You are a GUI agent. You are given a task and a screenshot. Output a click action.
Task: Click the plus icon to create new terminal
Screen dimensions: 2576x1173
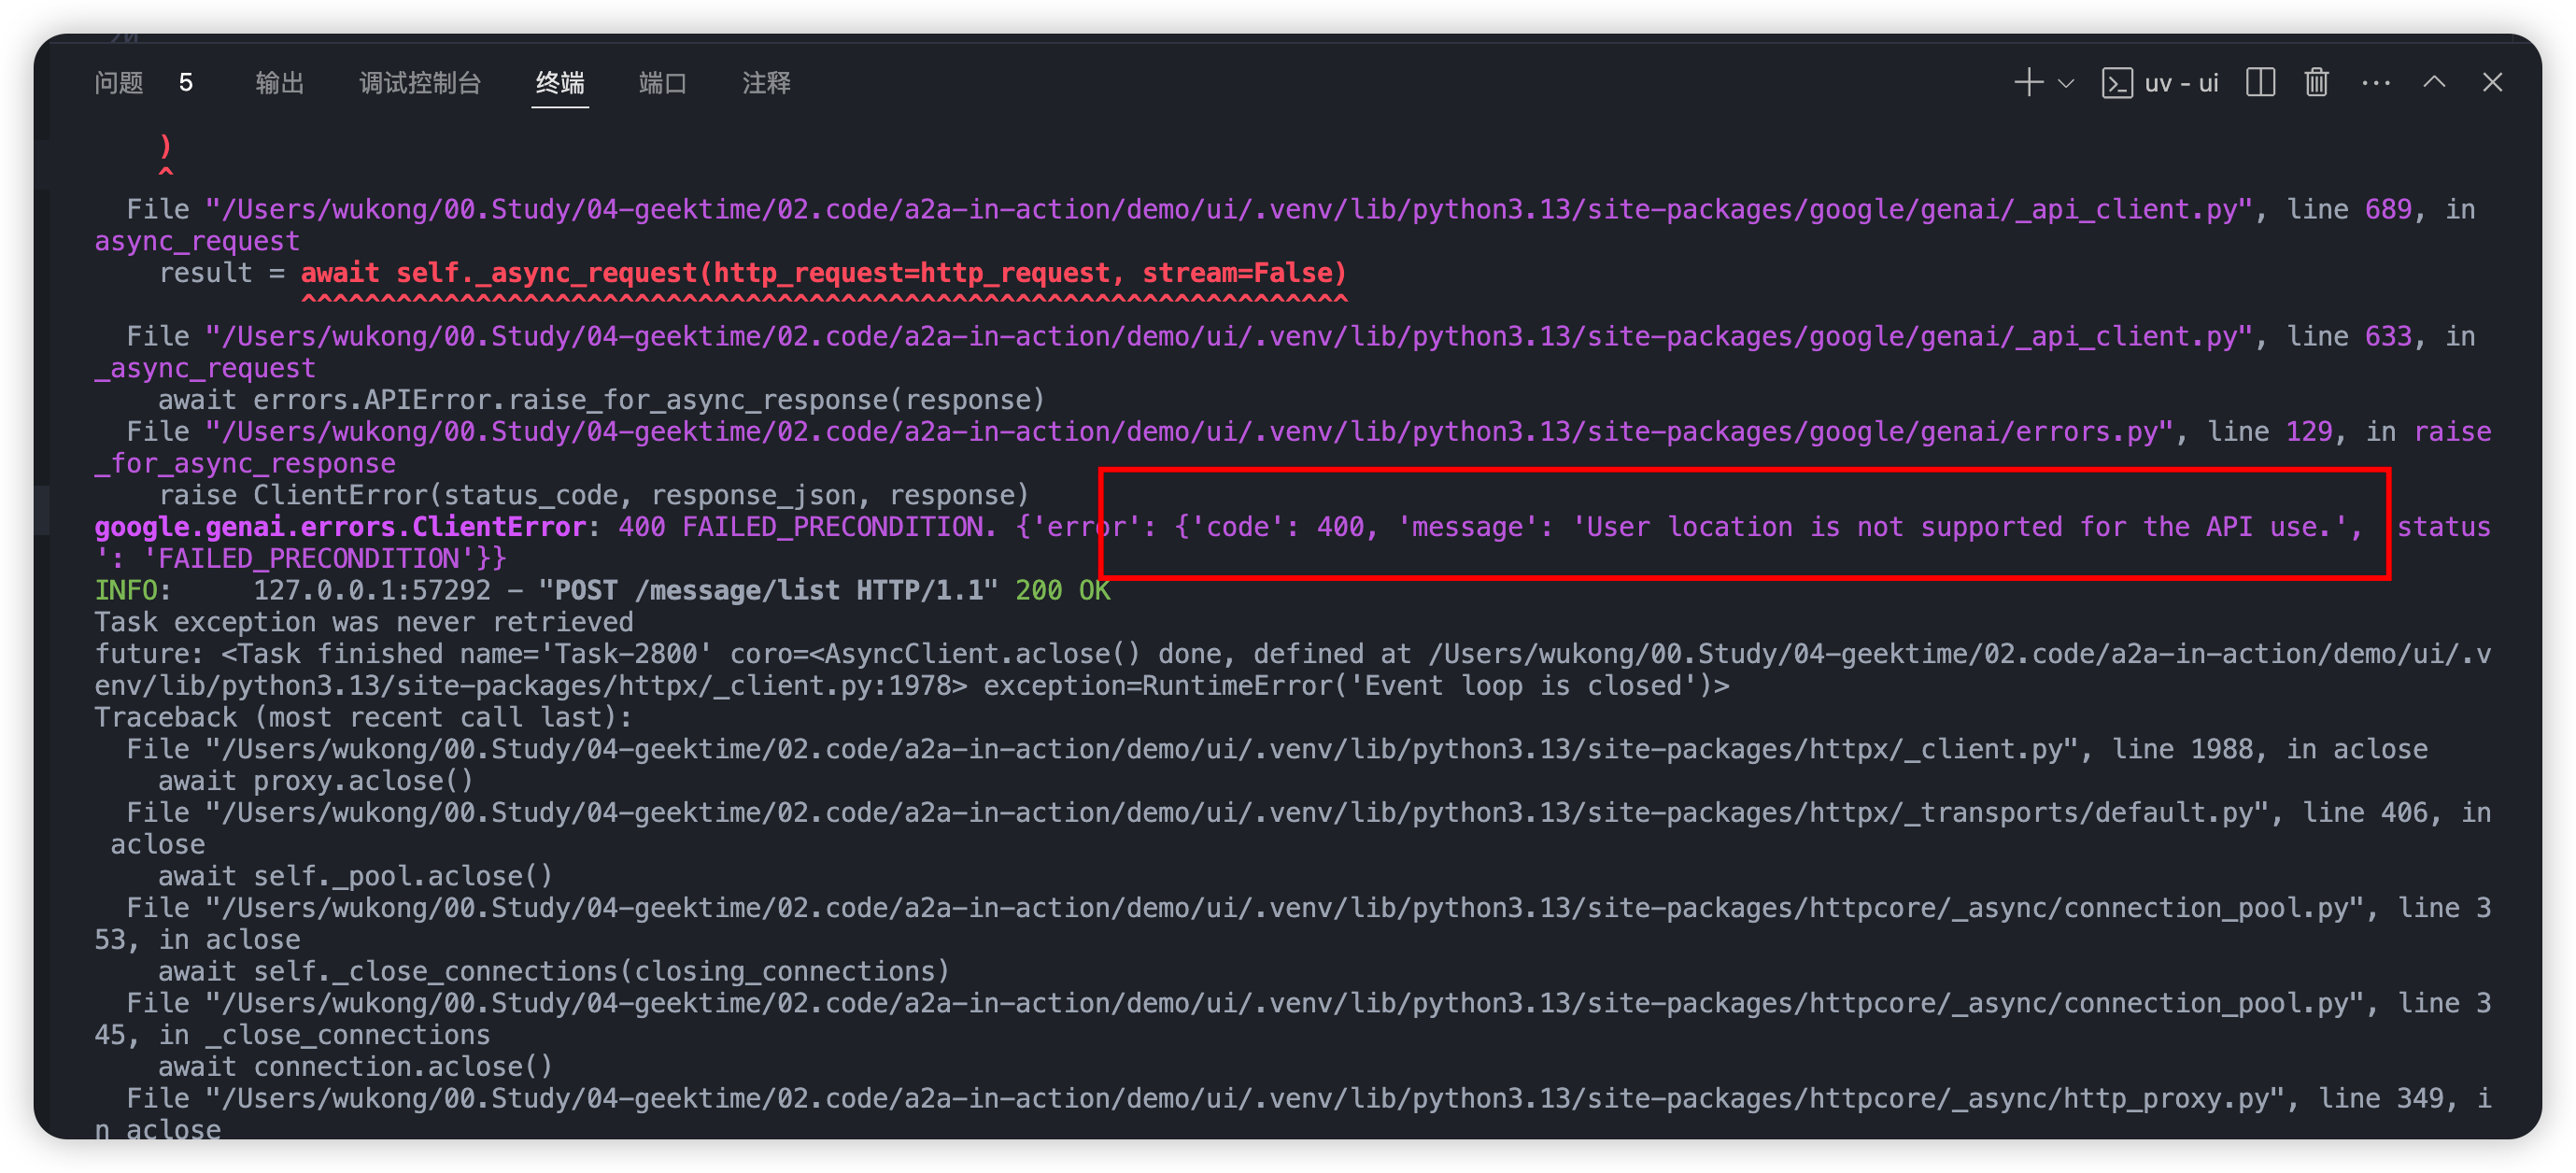(2028, 83)
